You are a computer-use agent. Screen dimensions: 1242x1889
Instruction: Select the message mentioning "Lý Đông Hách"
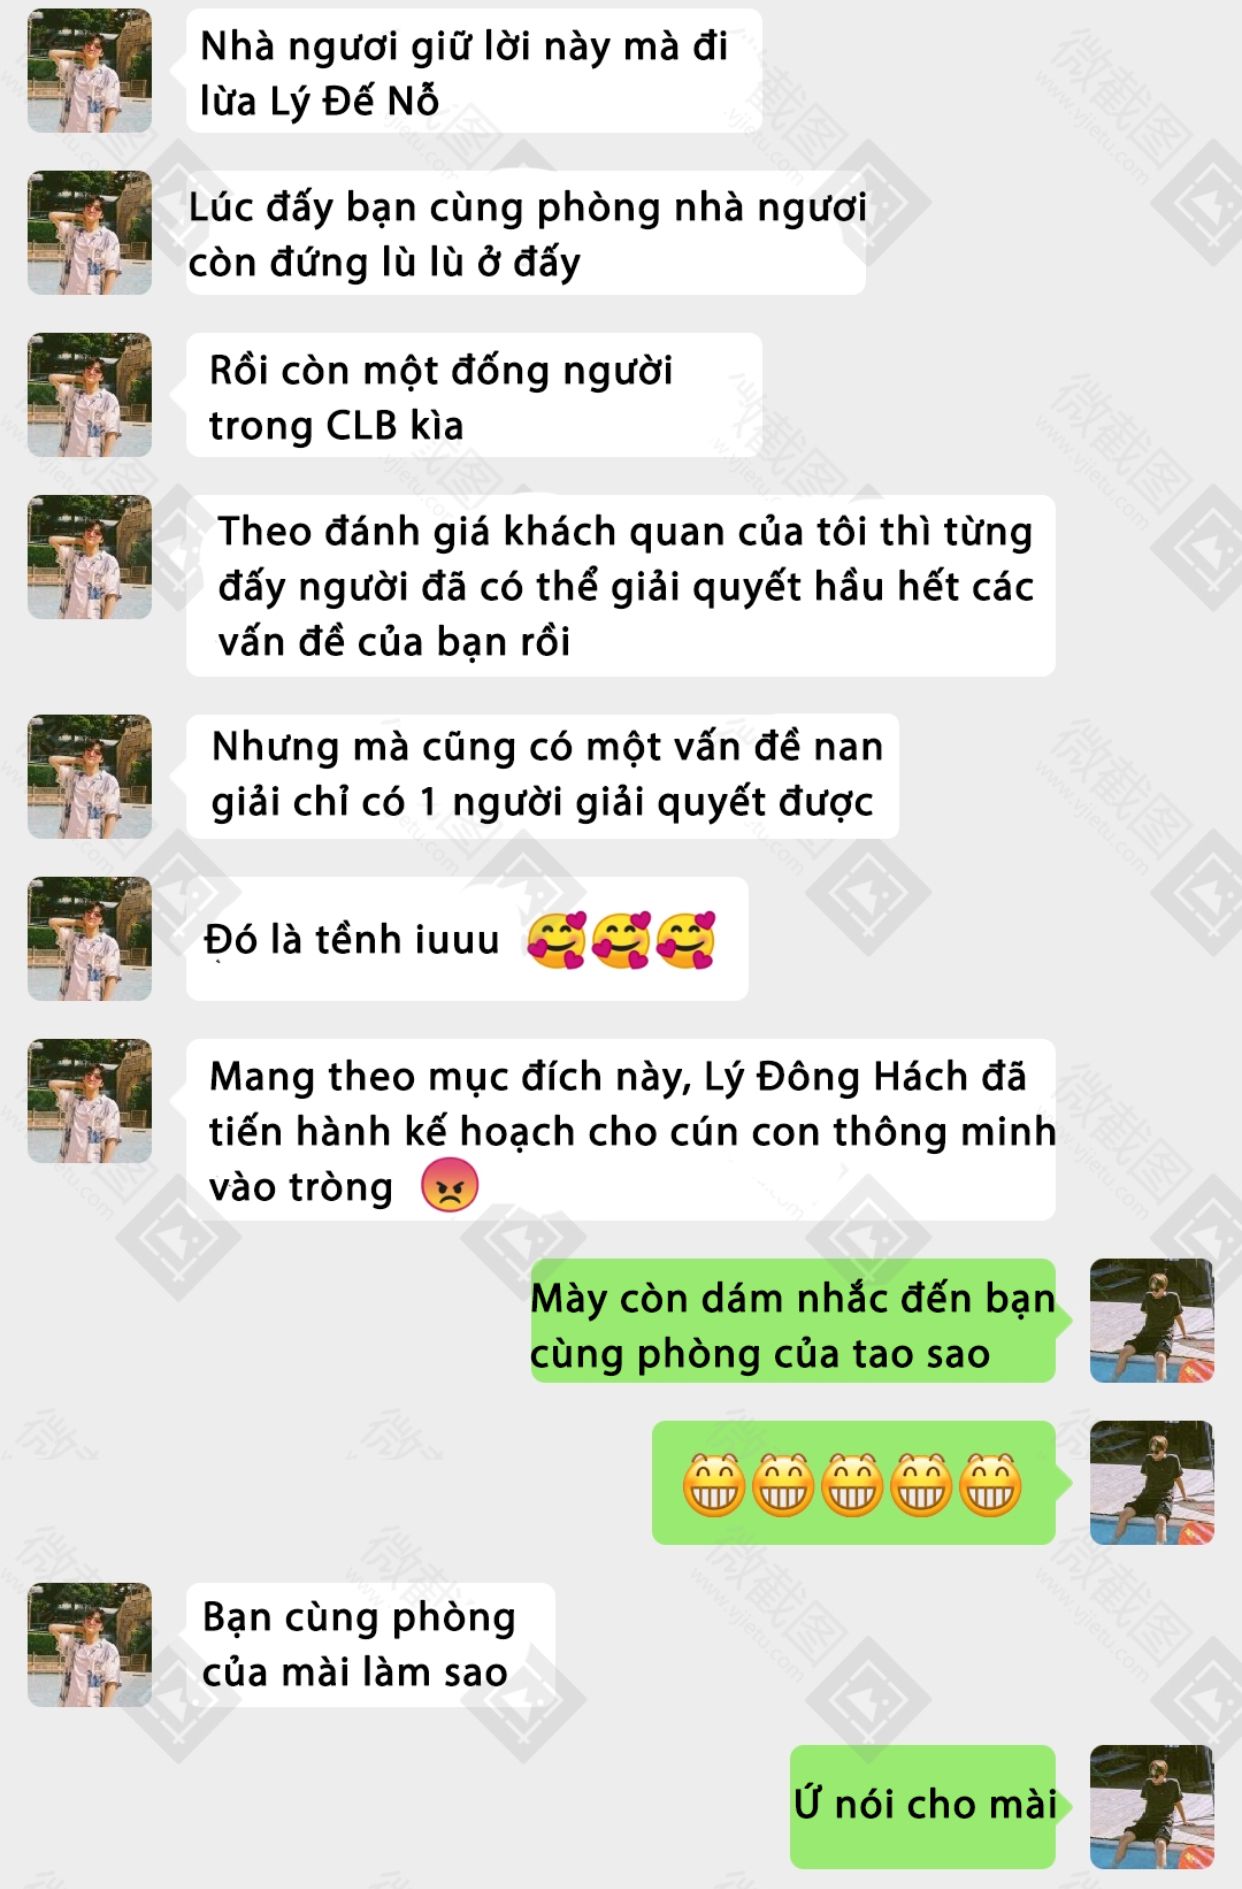[x=620, y=1130]
